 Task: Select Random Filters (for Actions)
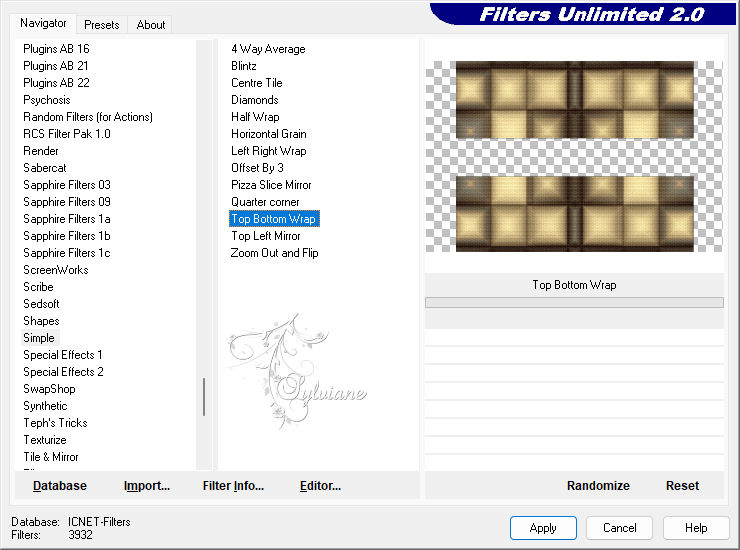pos(88,117)
